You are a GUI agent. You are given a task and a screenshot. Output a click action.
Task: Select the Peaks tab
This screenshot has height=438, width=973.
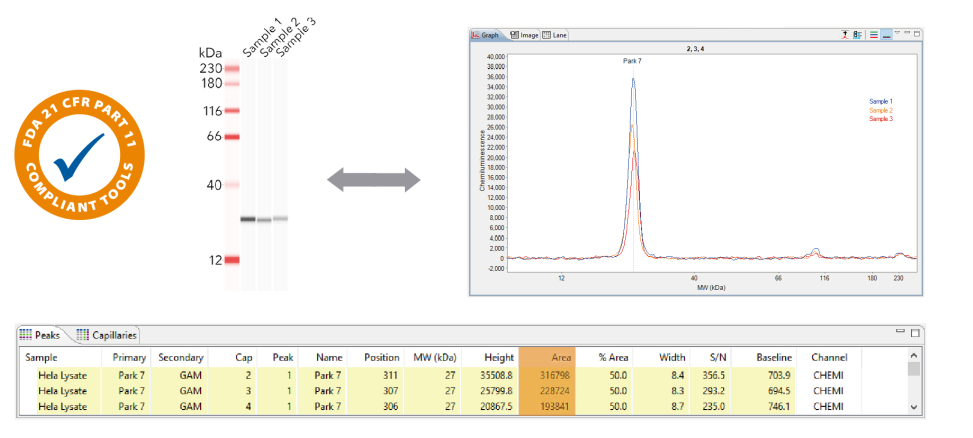pyautogui.click(x=42, y=335)
